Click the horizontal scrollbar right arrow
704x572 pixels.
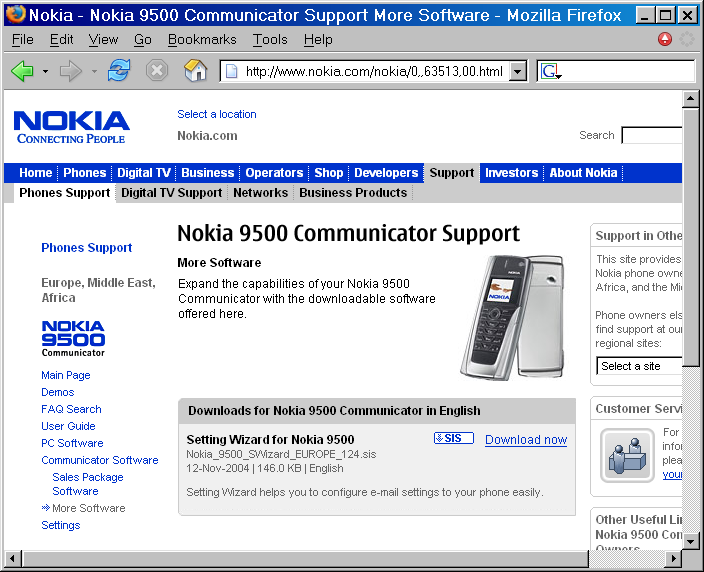point(673,559)
